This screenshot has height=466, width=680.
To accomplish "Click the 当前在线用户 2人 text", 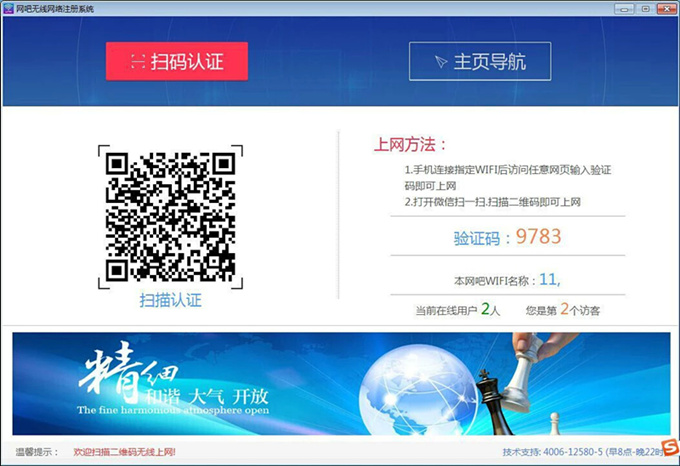I will pyautogui.click(x=458, y=310).
